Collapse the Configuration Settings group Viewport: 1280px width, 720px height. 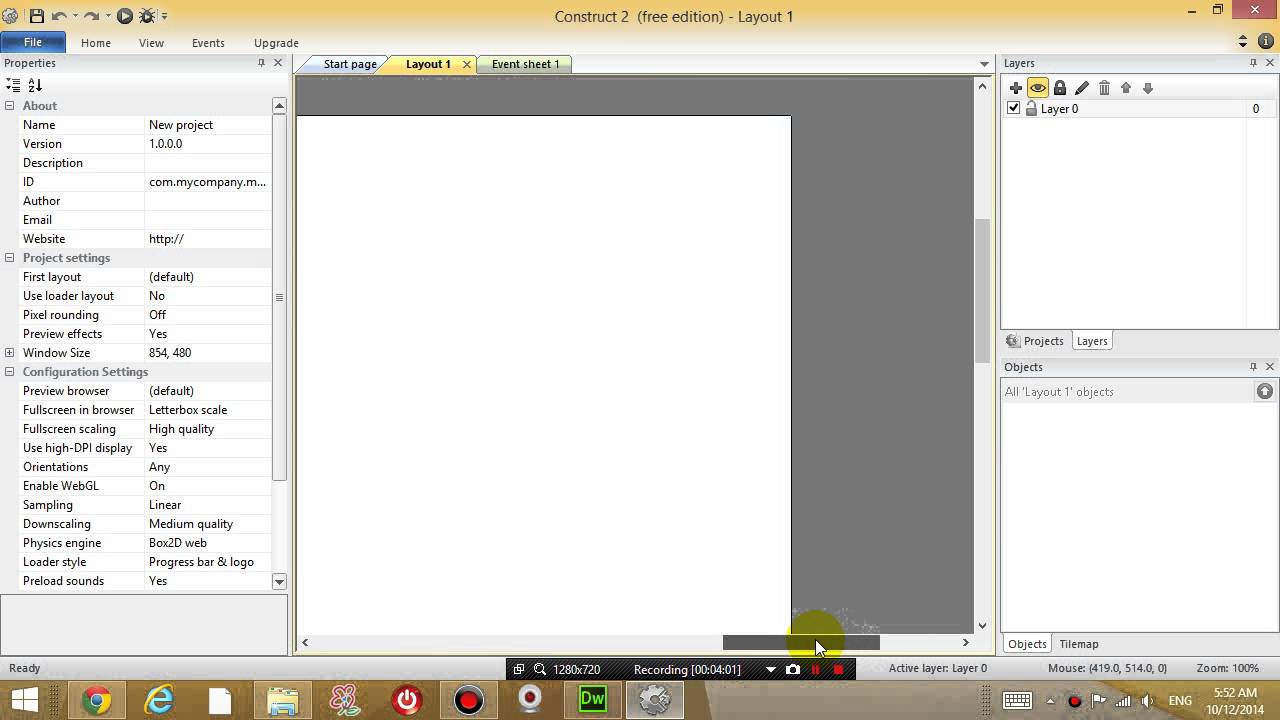(9, 372)
